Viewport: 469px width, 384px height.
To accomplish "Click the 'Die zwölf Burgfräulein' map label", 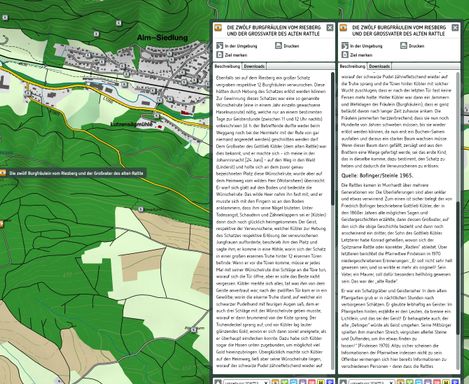I will (x=76, y=173).
